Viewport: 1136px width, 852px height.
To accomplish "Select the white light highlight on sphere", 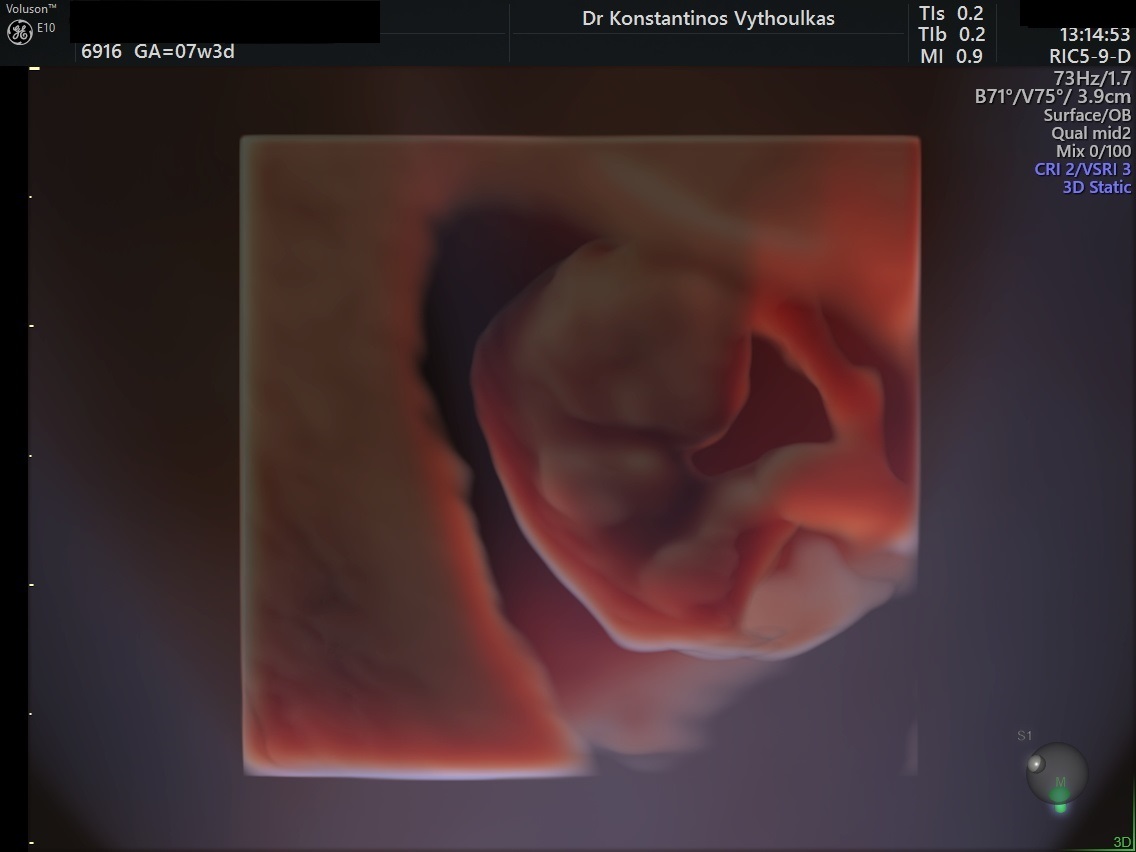I will click(1035, 764).
